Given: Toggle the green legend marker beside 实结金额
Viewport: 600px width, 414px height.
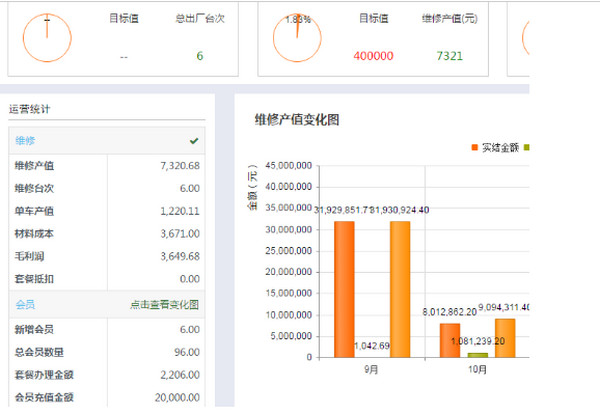Looking at the screenshot, I should (x=527, y=147).
